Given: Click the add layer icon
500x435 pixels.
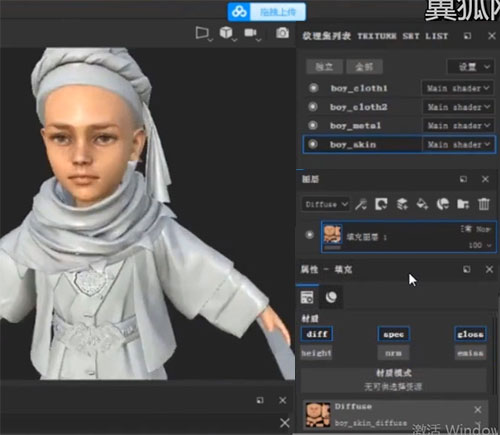Looking at the screenshot, I should click(x=402, y=204).
